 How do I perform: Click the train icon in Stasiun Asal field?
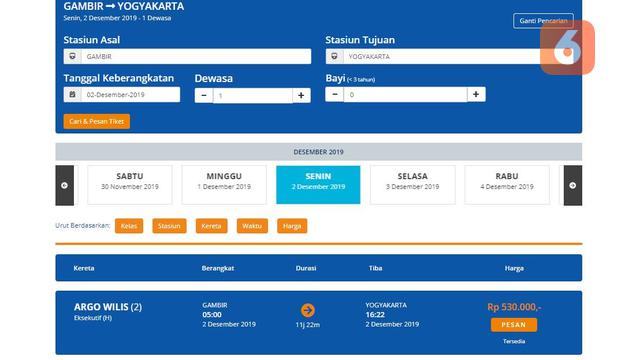pos(72,56)
